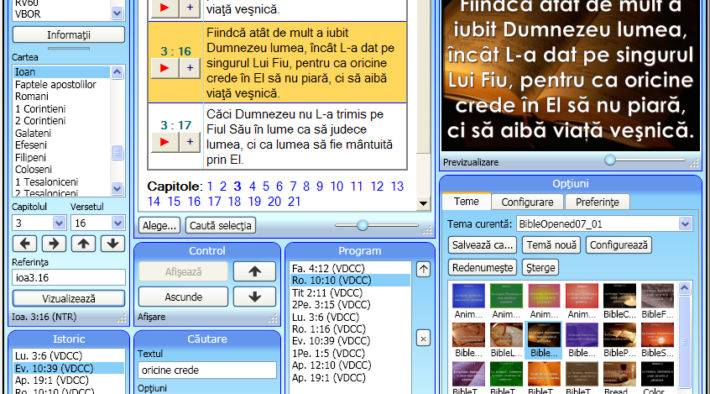Switch to the Configurare tab
The width and height of the screenshot is (710, 394).
click(527, 202)
